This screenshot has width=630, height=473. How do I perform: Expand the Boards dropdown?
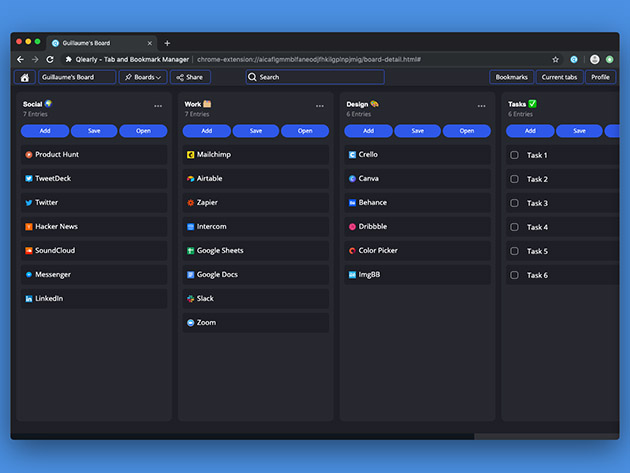tap(143, 77)
